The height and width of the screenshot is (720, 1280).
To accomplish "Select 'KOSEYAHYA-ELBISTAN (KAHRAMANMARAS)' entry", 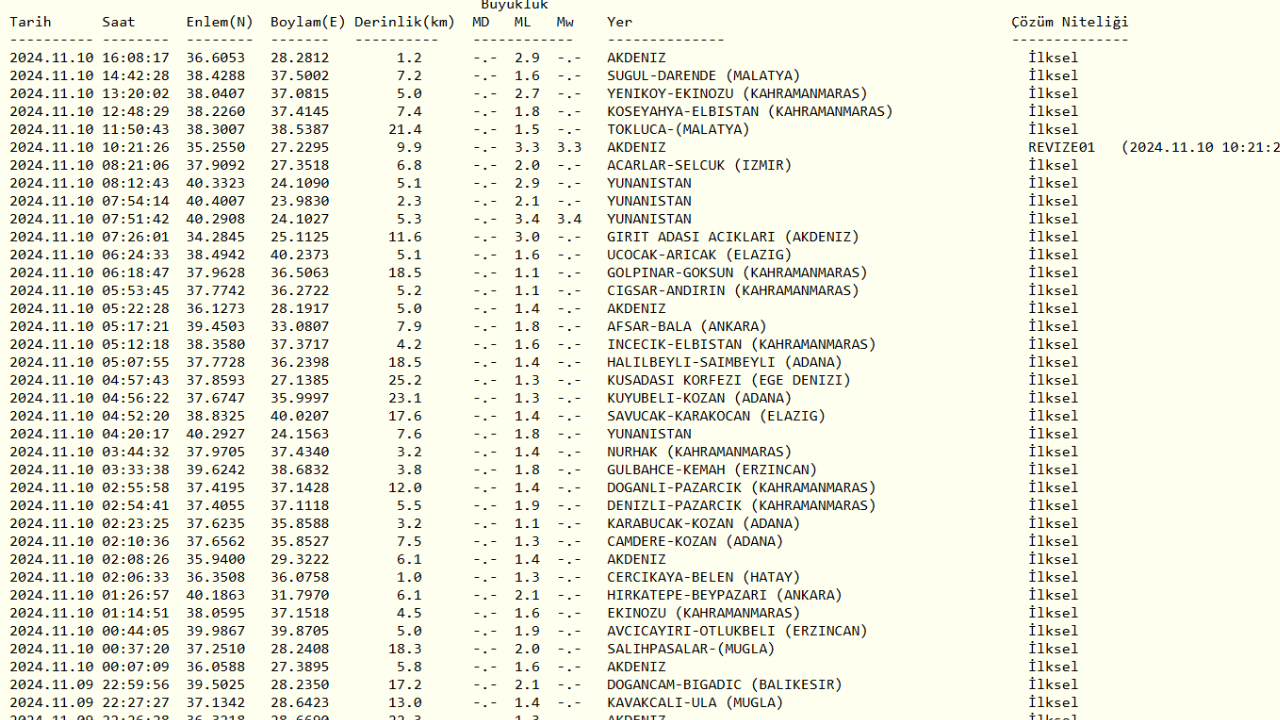I will point(750,112).
